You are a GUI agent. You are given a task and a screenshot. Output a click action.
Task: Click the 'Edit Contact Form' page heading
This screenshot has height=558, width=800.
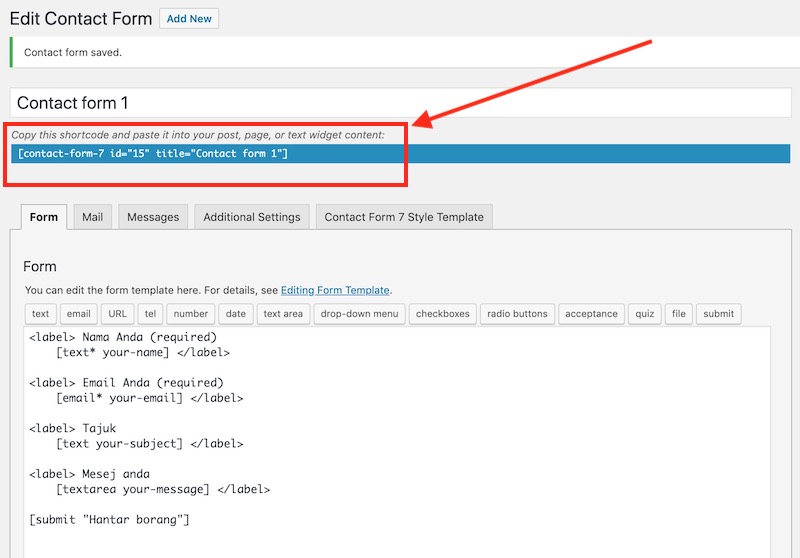(x=81, y=19)
